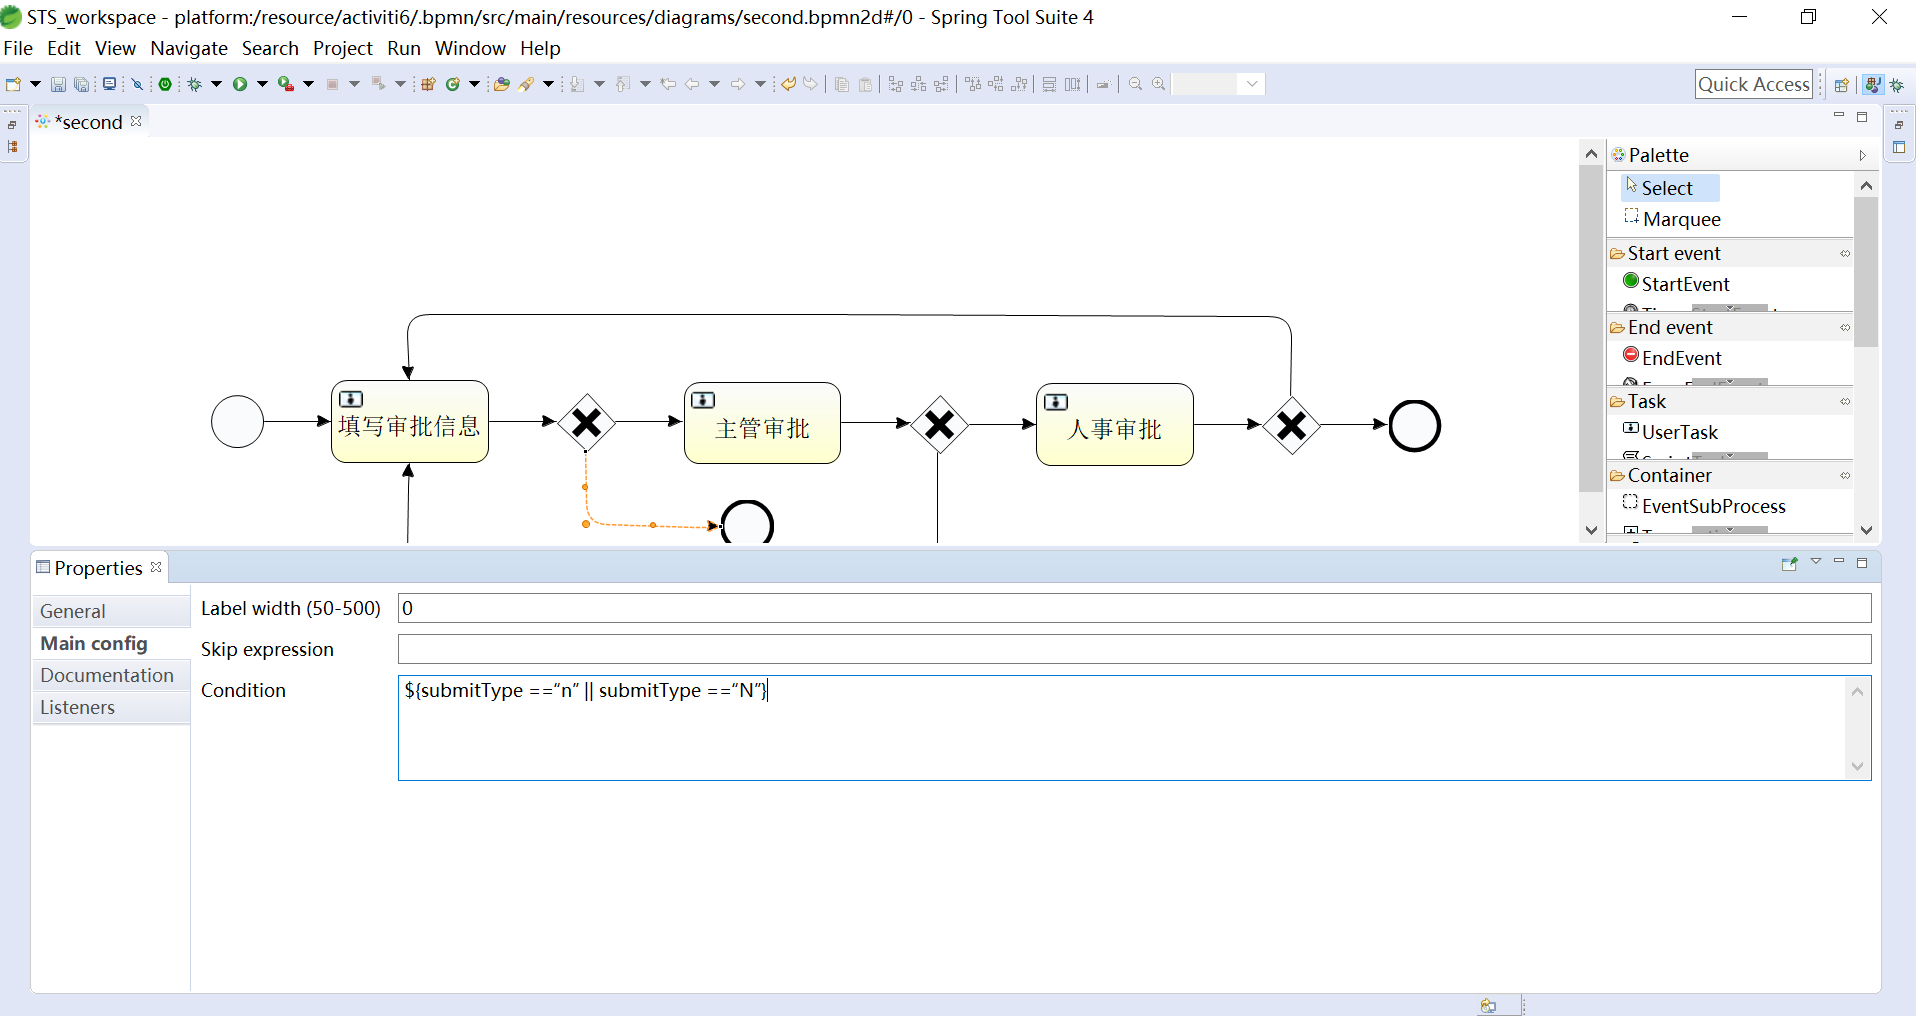Select the UserTask palette item
Screen dimensions: 1916x1016
[x=1670, y=431]
